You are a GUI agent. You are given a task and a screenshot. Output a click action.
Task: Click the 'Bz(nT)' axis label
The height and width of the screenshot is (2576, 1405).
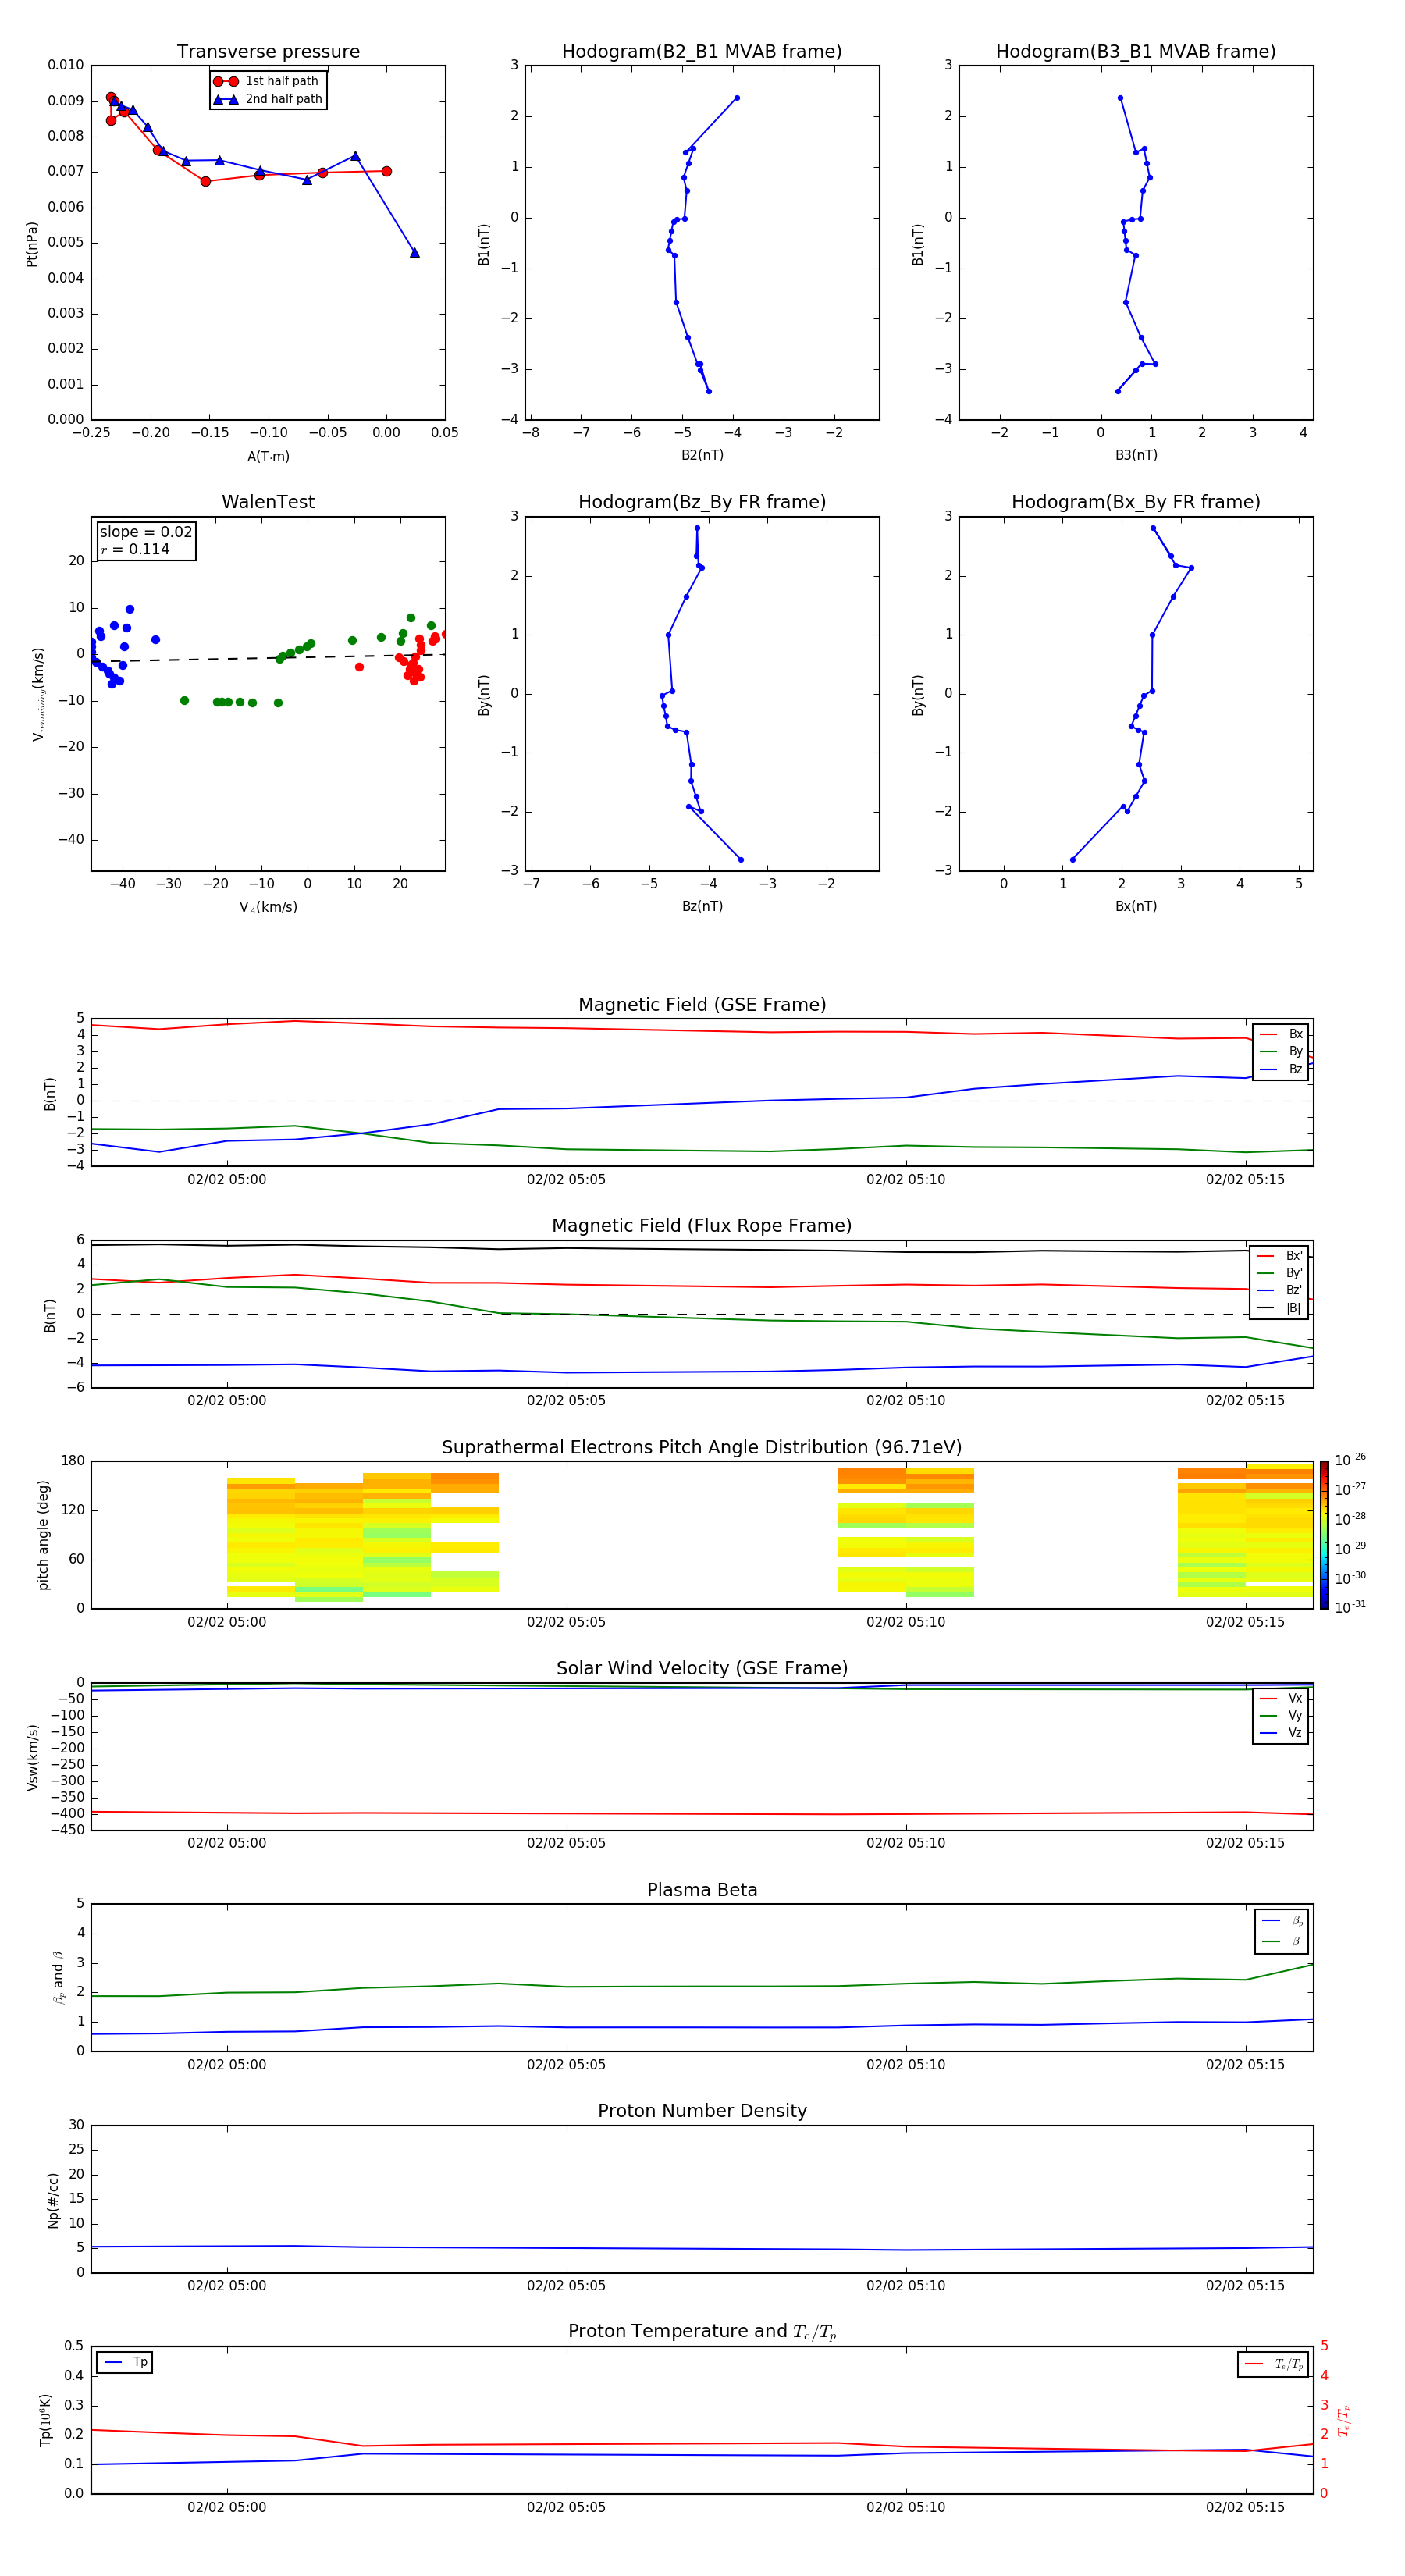click(x=702, y=906)
